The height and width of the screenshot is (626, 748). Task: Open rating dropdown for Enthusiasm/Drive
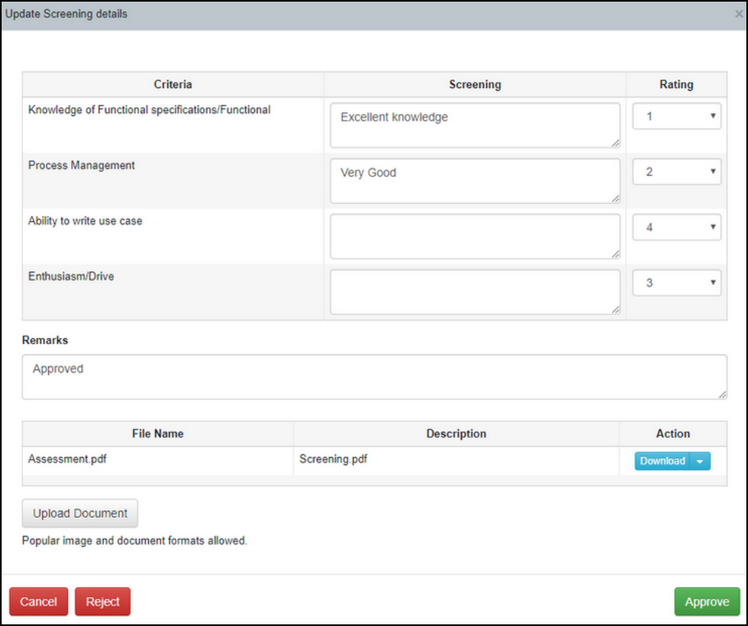tap(676, 283)
